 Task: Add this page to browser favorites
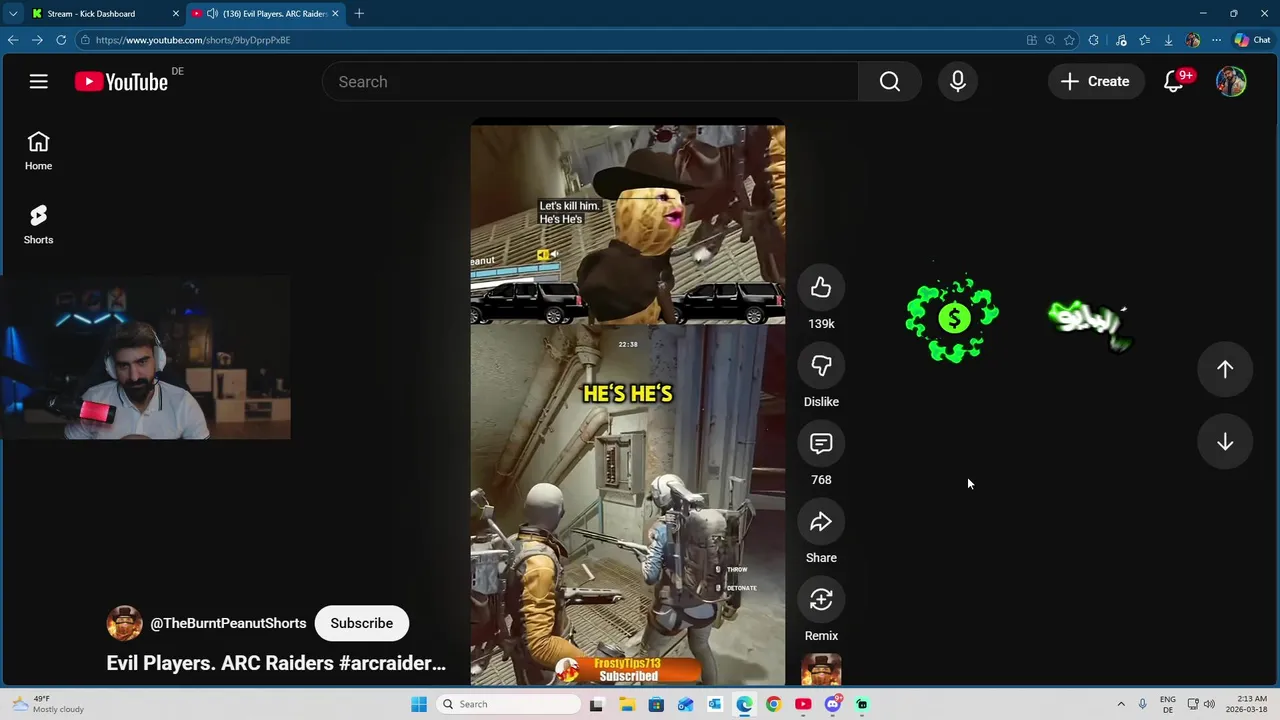click(1069, 40)
